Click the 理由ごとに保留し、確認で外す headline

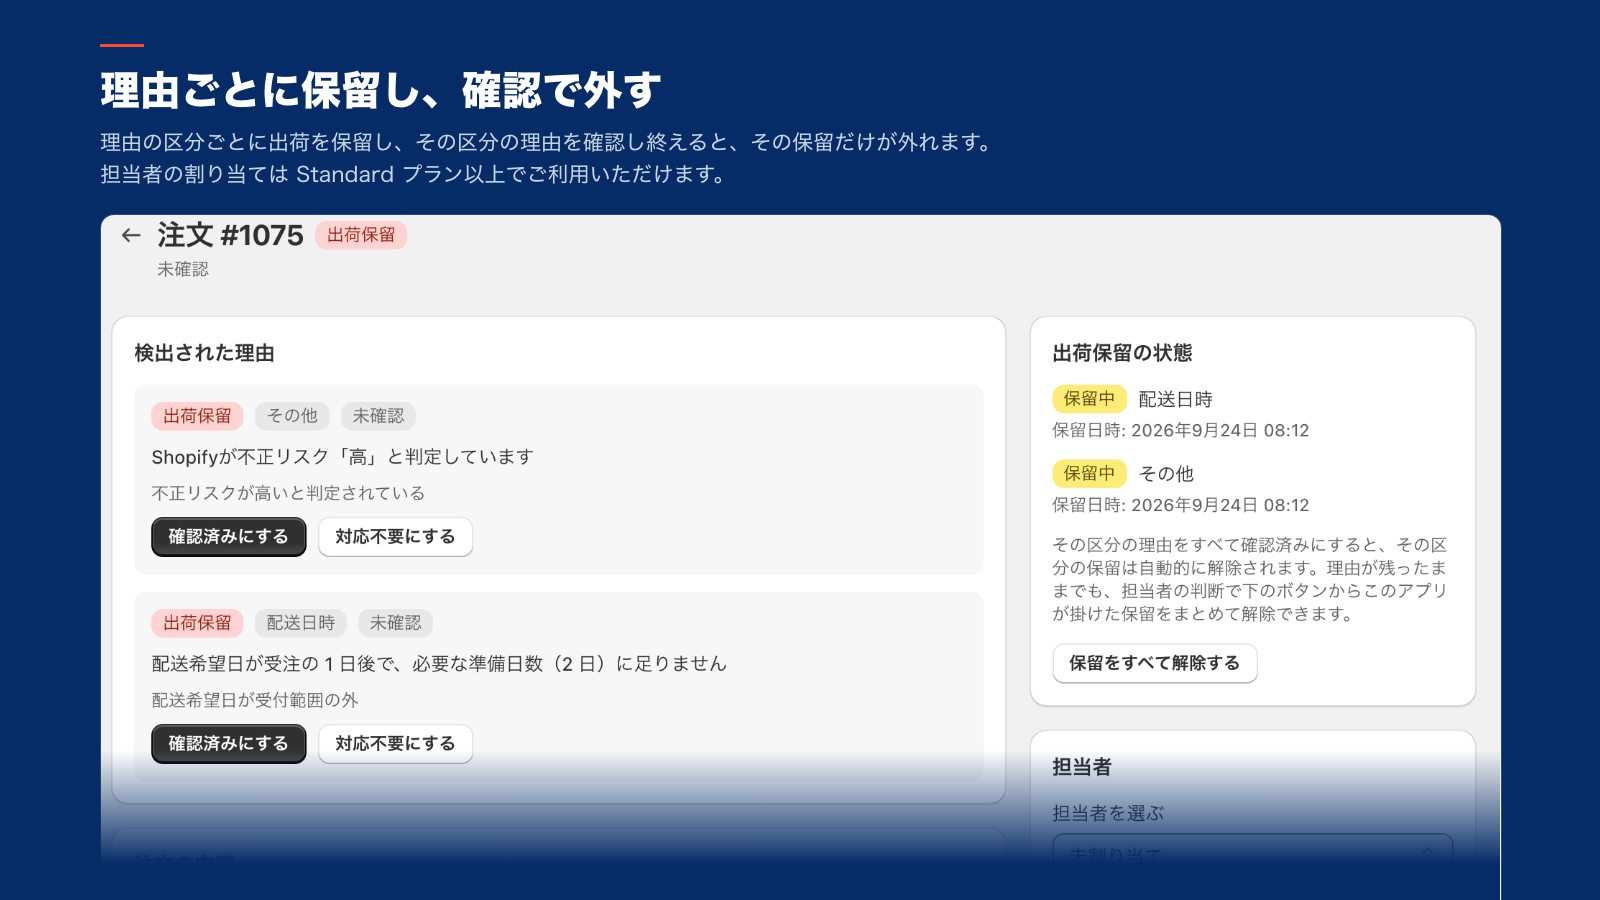[381, 91]
